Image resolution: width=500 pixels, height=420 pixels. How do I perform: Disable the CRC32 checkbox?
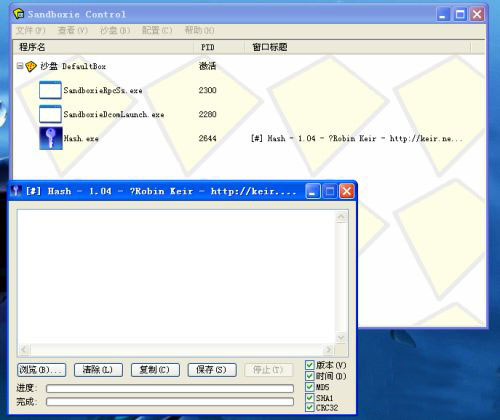(x=310, y=407)
